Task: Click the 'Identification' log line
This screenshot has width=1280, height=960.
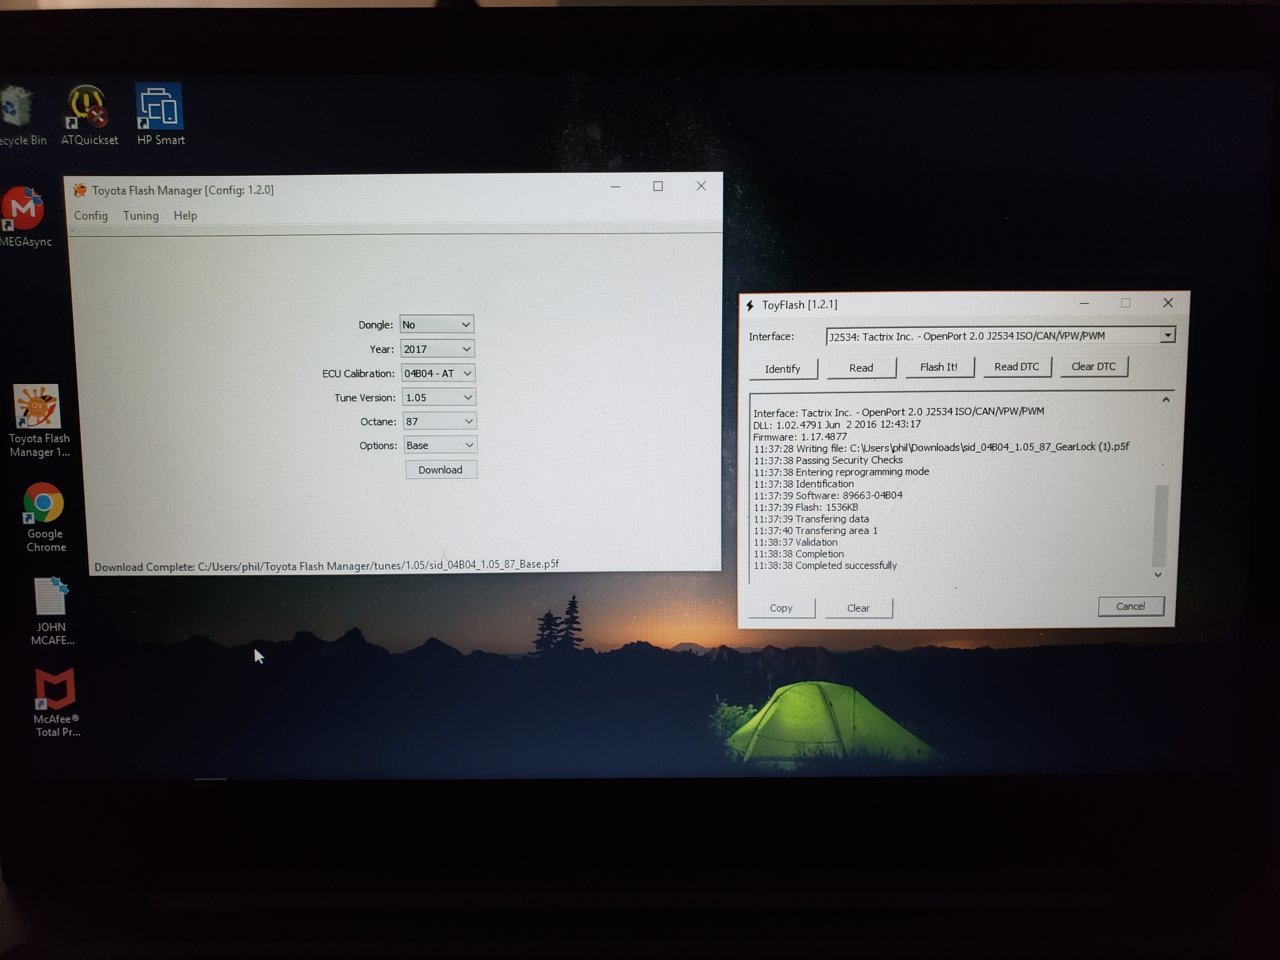Action: 804,484
